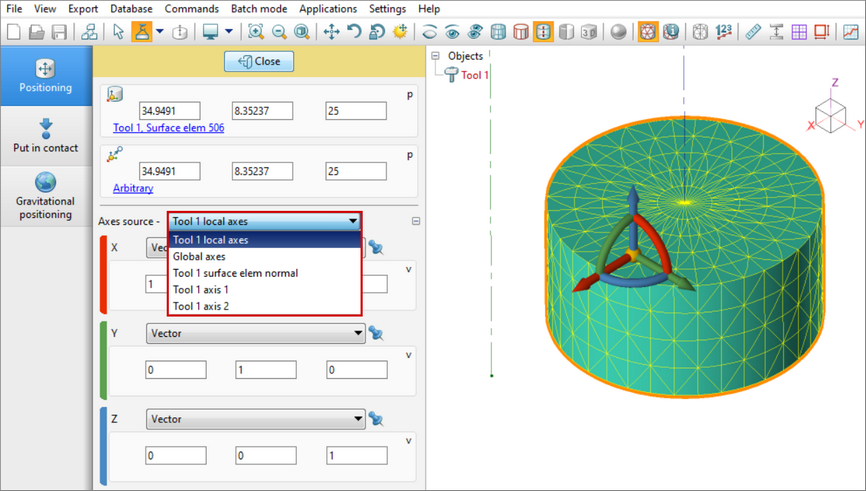Click the Tool 1, Surface elem 506 link
The width and height of the screenshot is (866, 491).
point(168,128)
